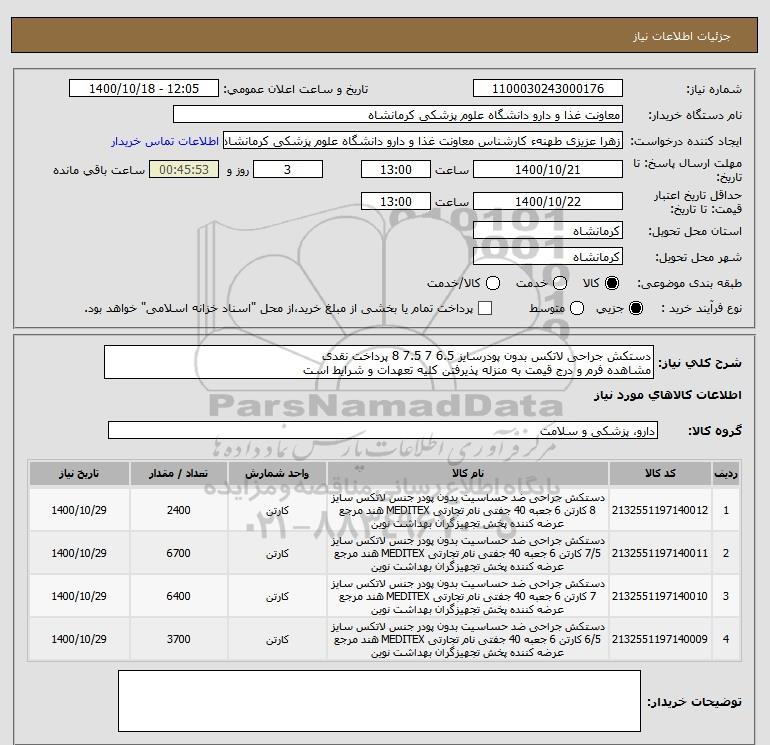Select the کالا/خدمت radio button

493,283
